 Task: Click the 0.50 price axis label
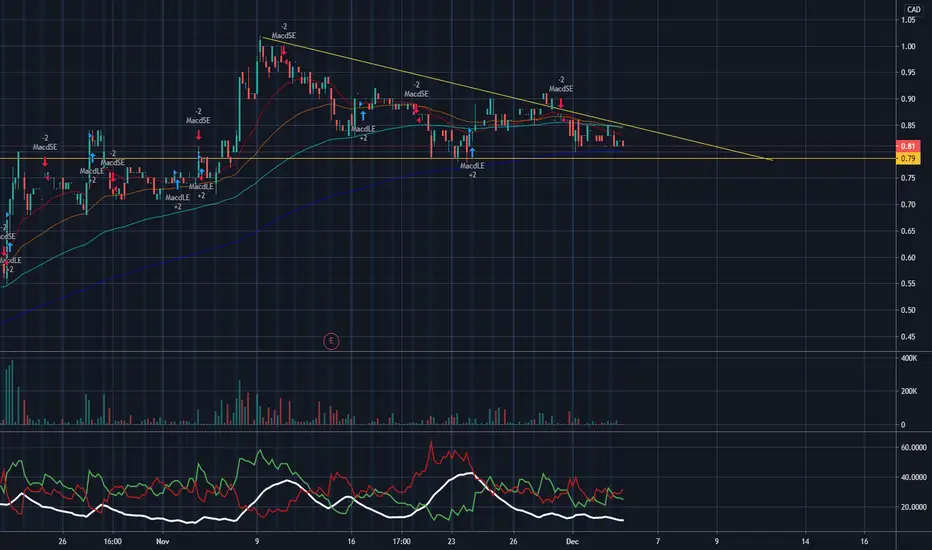tap(908, 310)
